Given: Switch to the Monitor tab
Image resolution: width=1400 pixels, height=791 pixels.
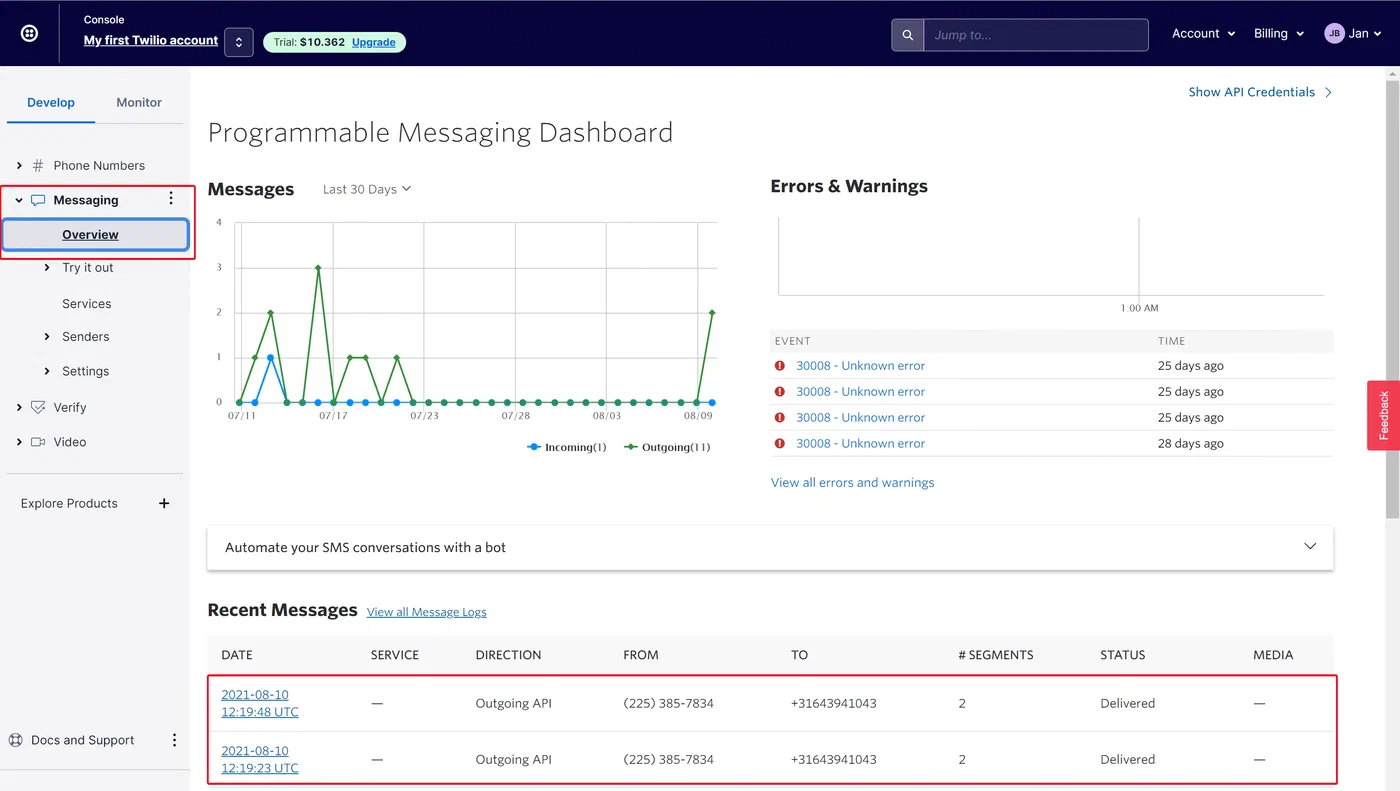Looking at the screenshot, I should pyautogui.click(x=139, y=102).
